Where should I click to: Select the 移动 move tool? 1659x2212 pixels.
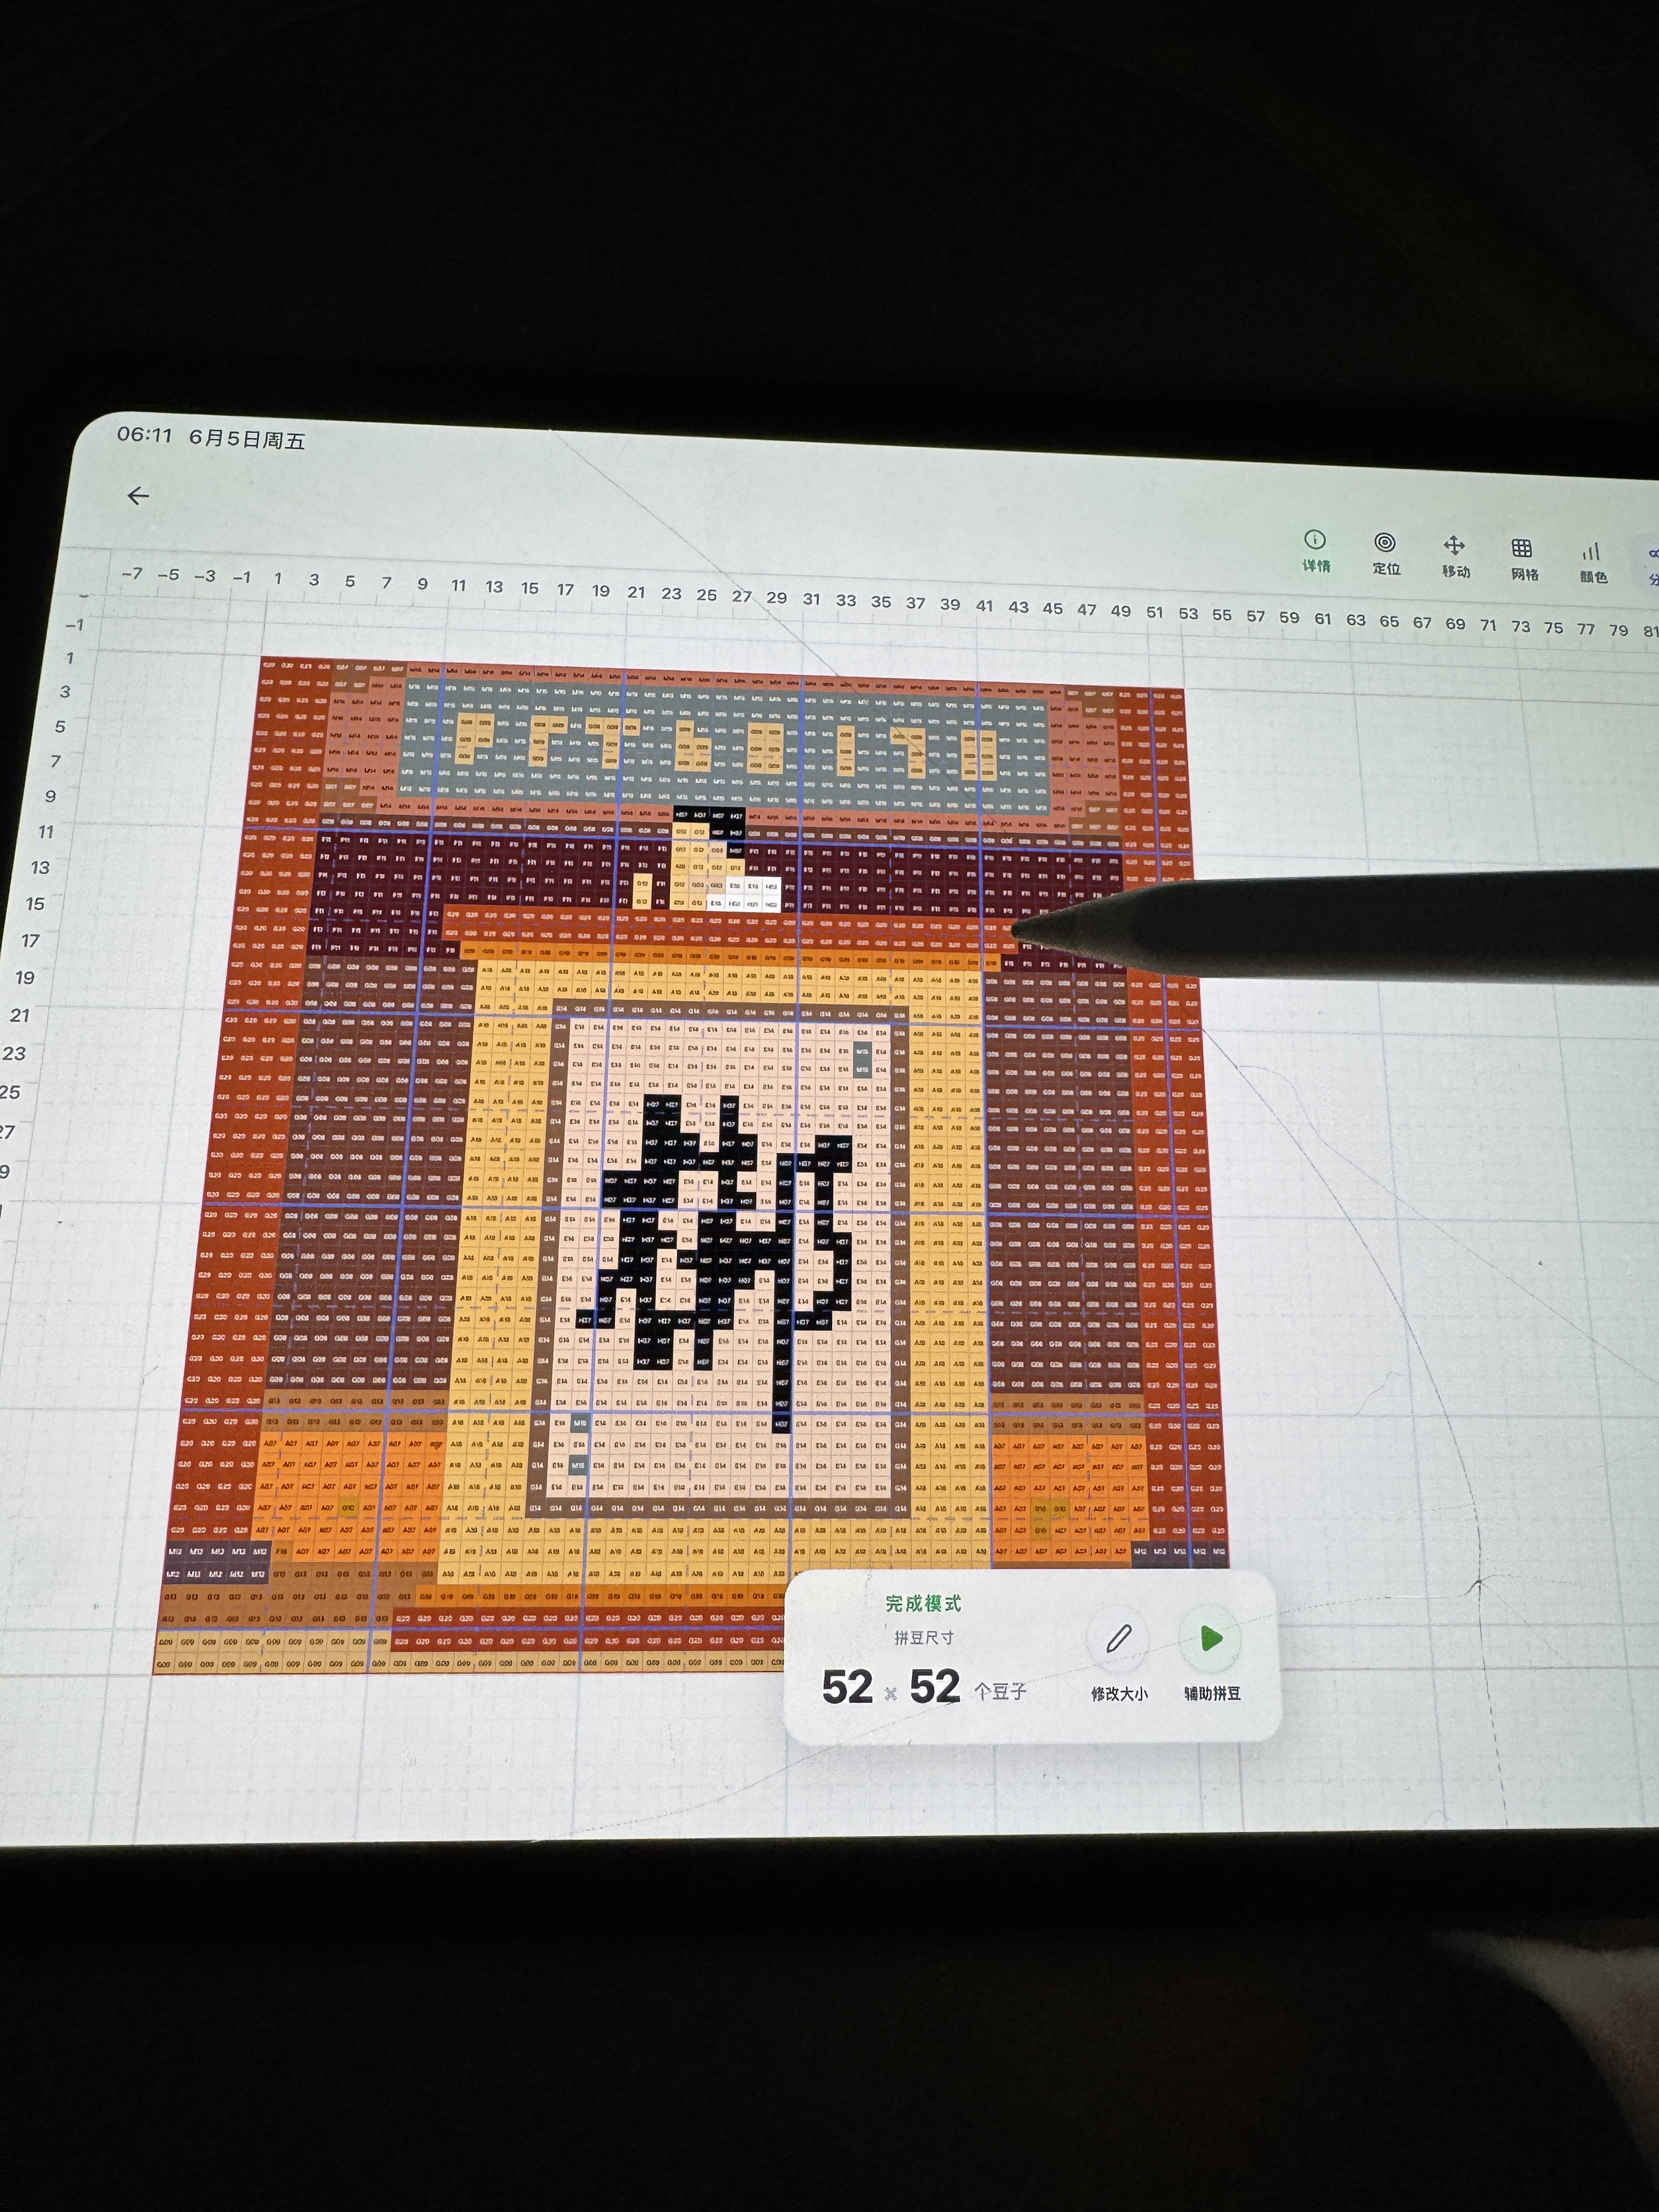click(1454, 556)
